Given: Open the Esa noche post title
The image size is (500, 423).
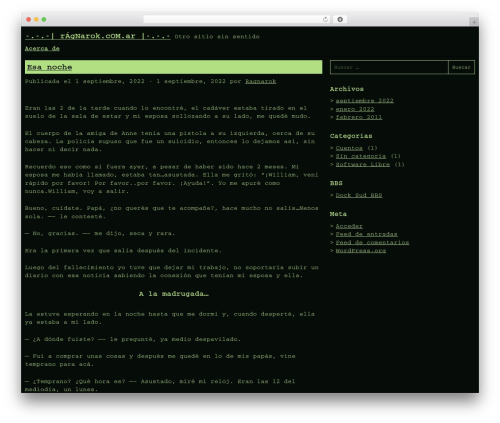Looking at the screenshot, I should point(50,67).
